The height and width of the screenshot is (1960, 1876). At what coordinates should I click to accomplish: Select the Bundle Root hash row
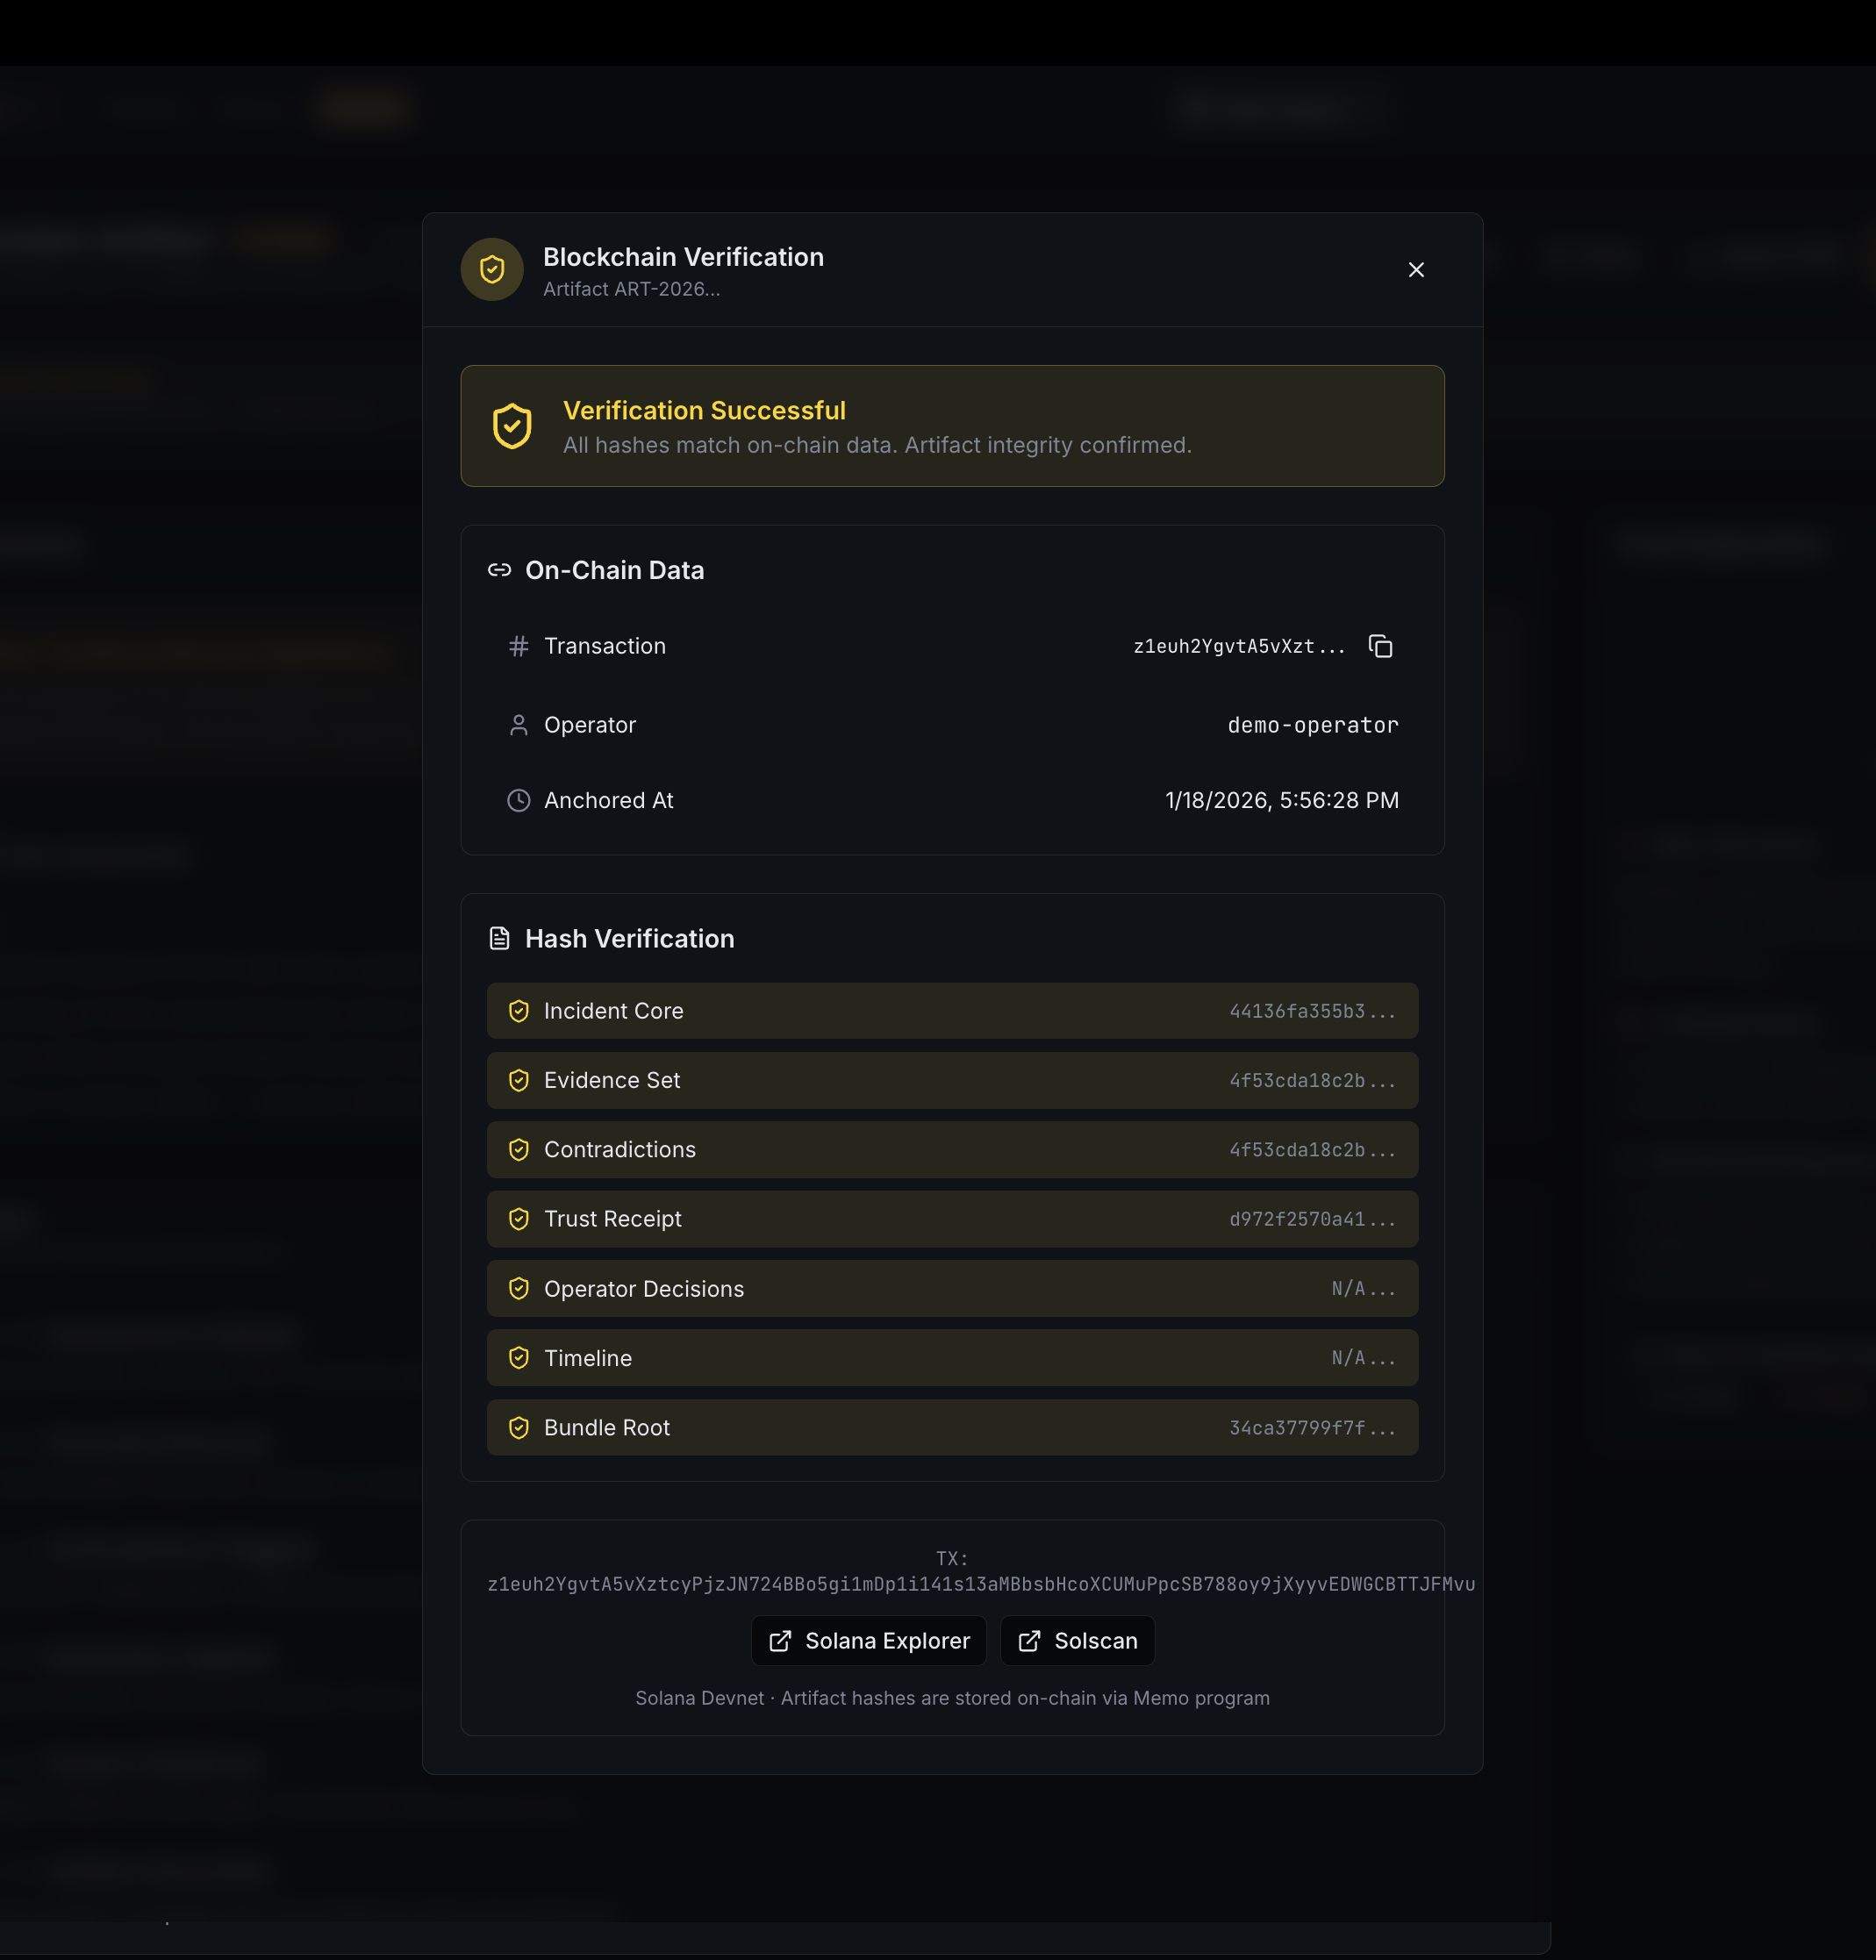952,1428
